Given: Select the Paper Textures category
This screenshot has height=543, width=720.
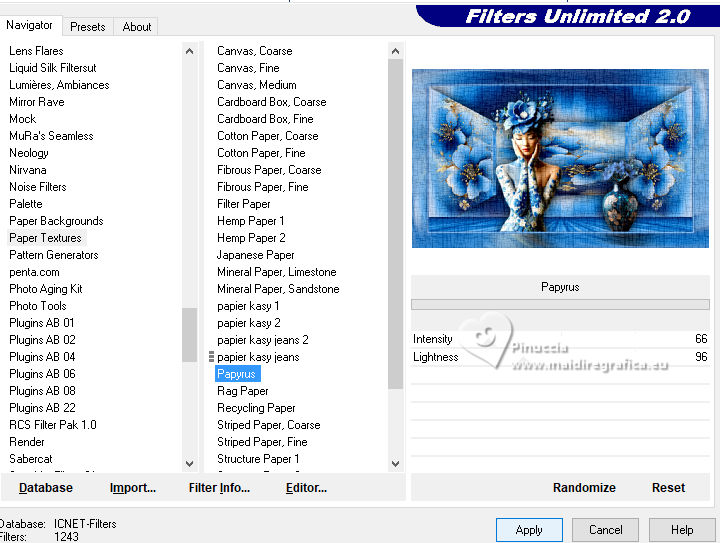Looking at the screenshot, I should (45, 238).
